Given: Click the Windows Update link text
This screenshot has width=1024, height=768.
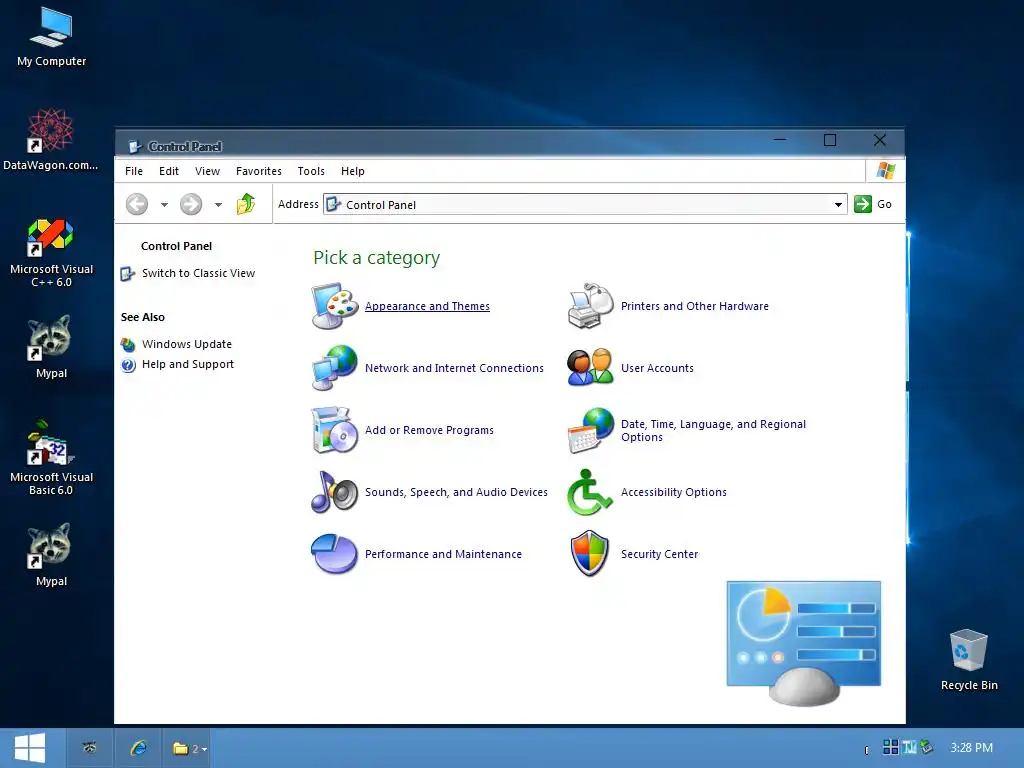Looking at the screenshot, I should tap(186, 344).
